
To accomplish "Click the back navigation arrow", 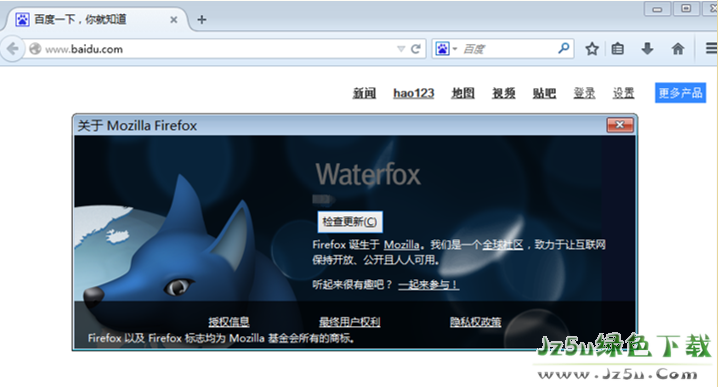I will (x=13, y=49).
